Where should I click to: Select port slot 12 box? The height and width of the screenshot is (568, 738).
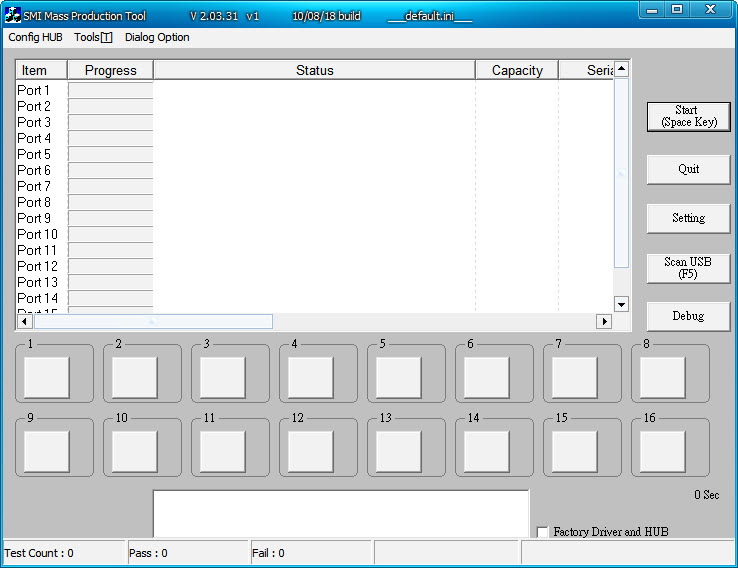pos(311,452)
